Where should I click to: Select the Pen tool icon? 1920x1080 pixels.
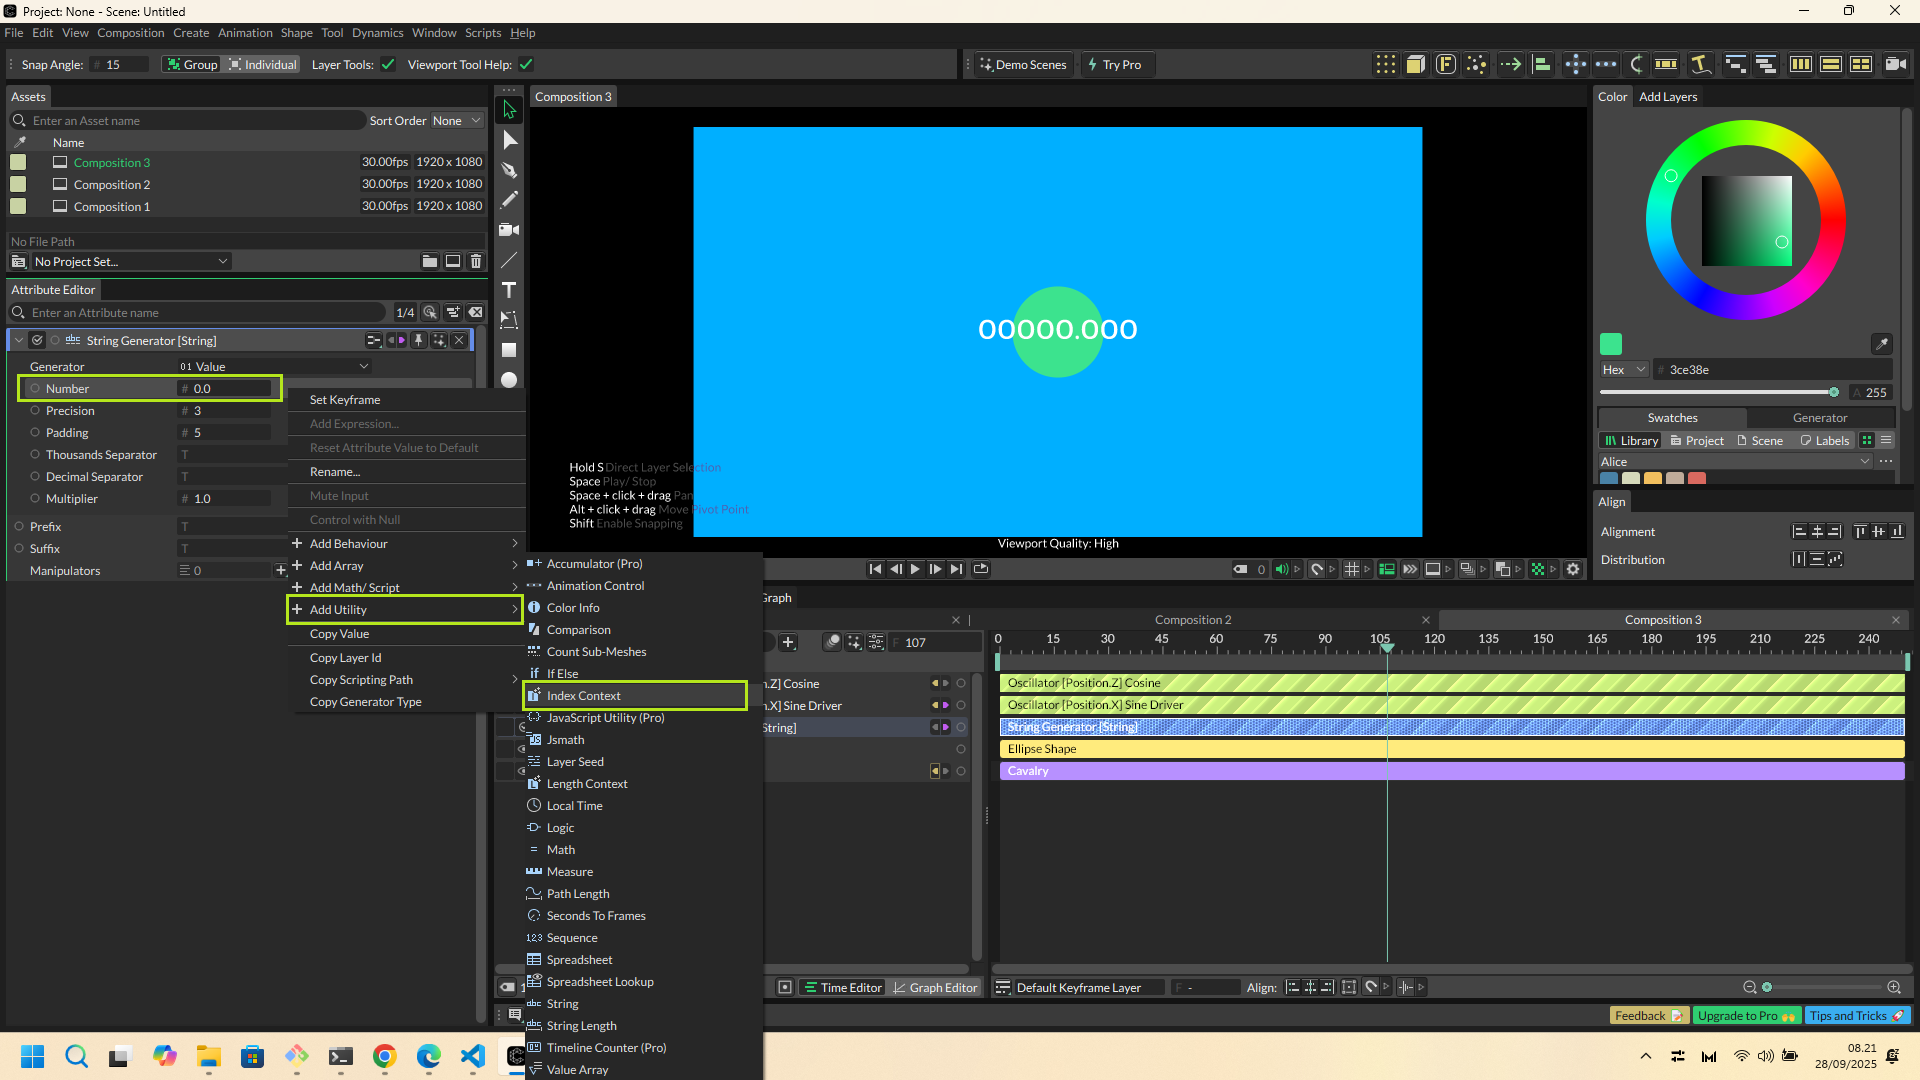tap(509, 170)
